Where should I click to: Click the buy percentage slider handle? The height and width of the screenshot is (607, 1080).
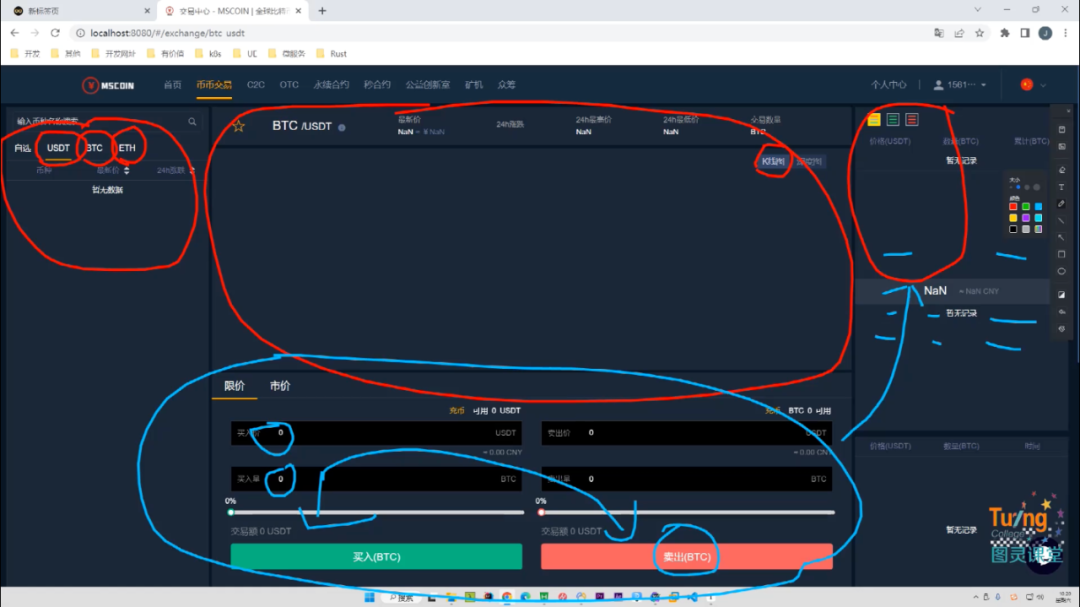coord(231,513)
